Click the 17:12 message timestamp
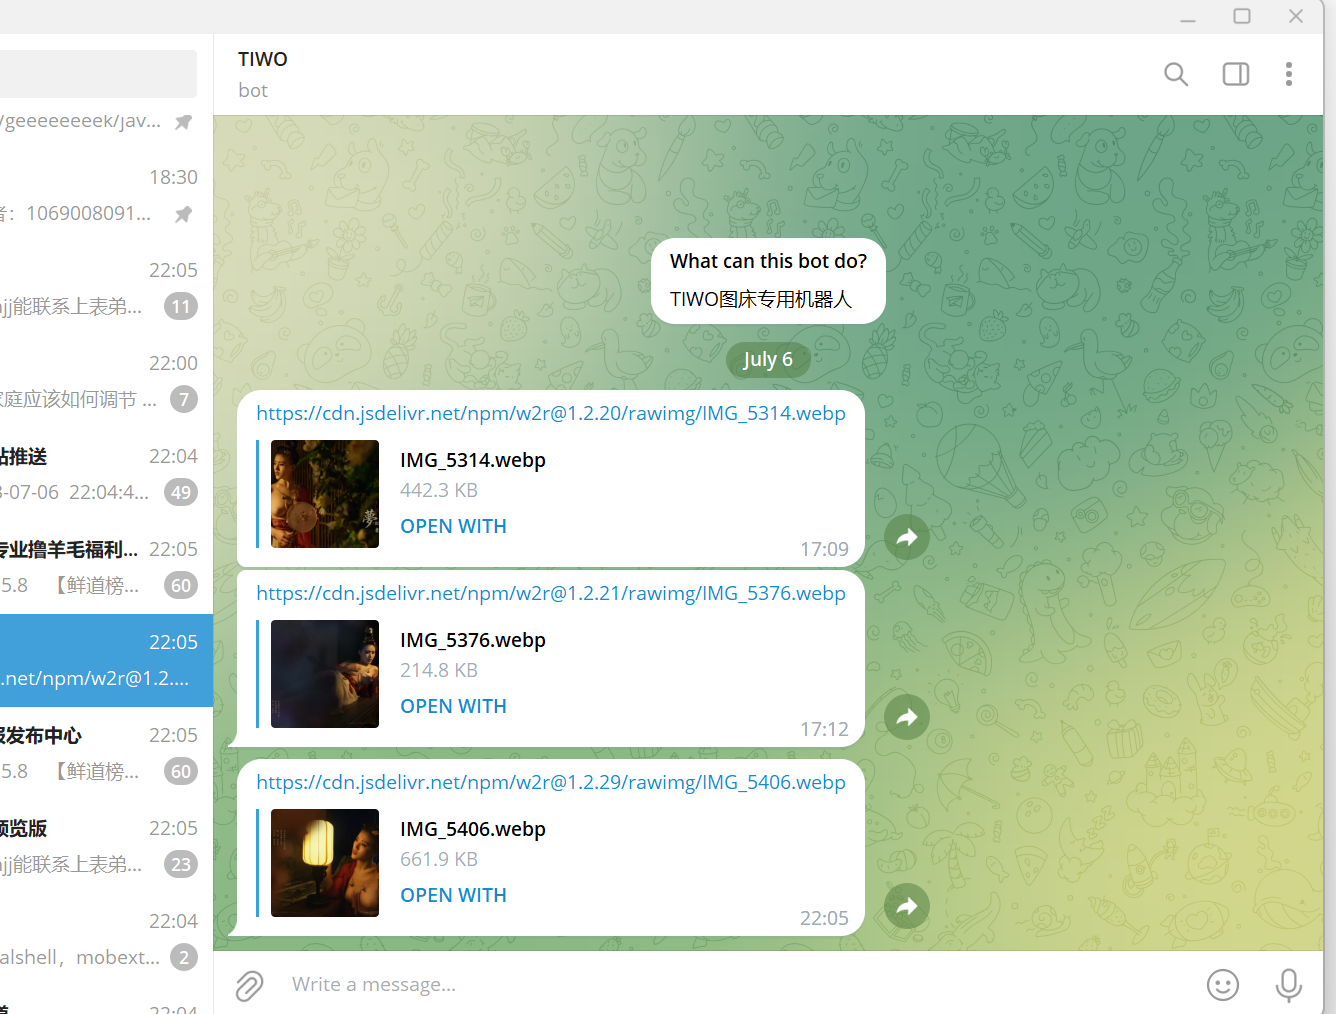This screenshot has width=1336, height=1014. click(824, 729)
